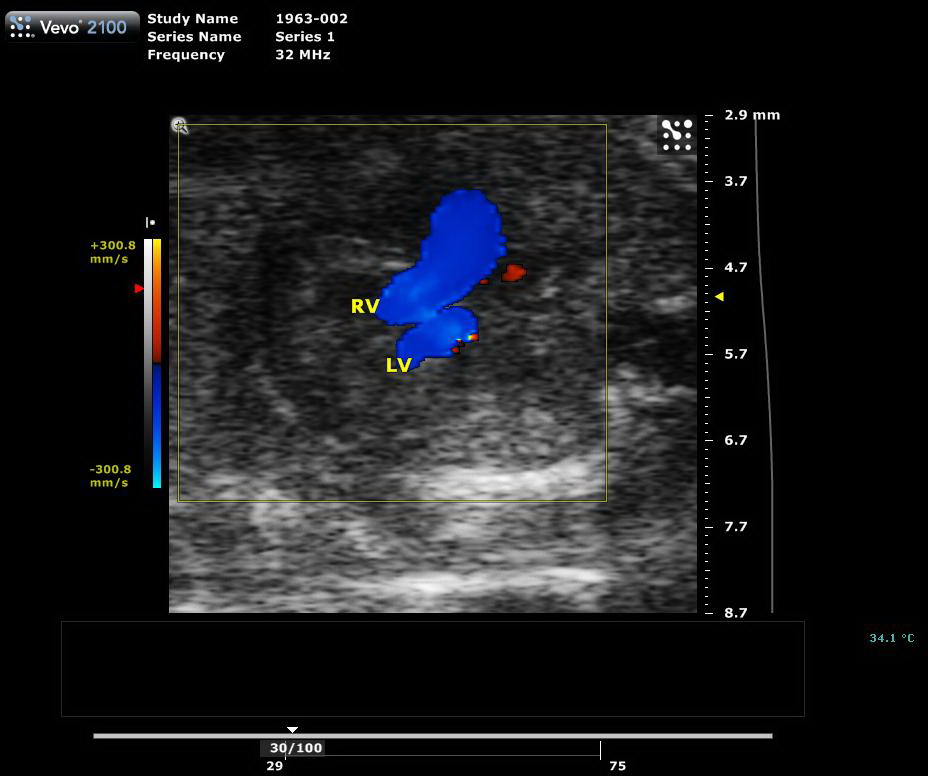Click the cine loop frame slider track
The image size is (928, 776).
click(x=433, y=736)
